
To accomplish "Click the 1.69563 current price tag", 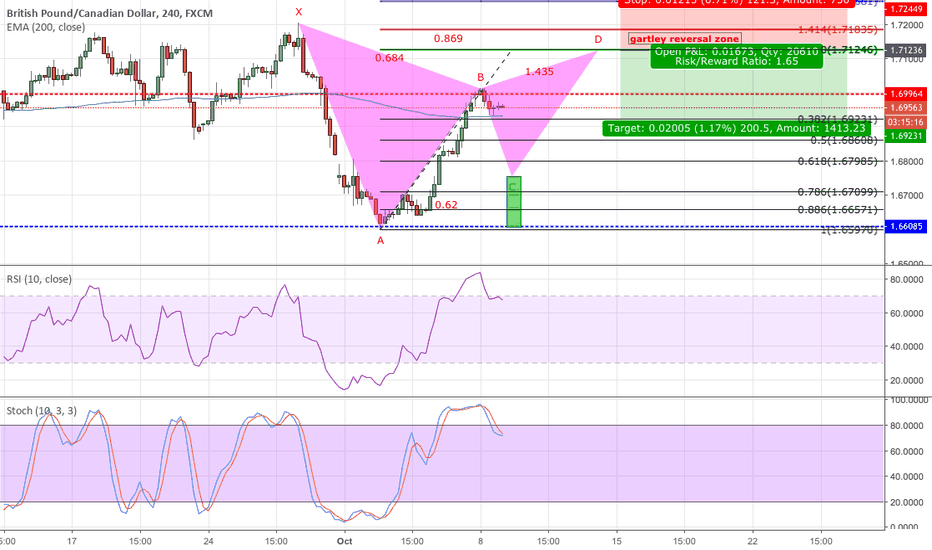I will click(906, 108).
